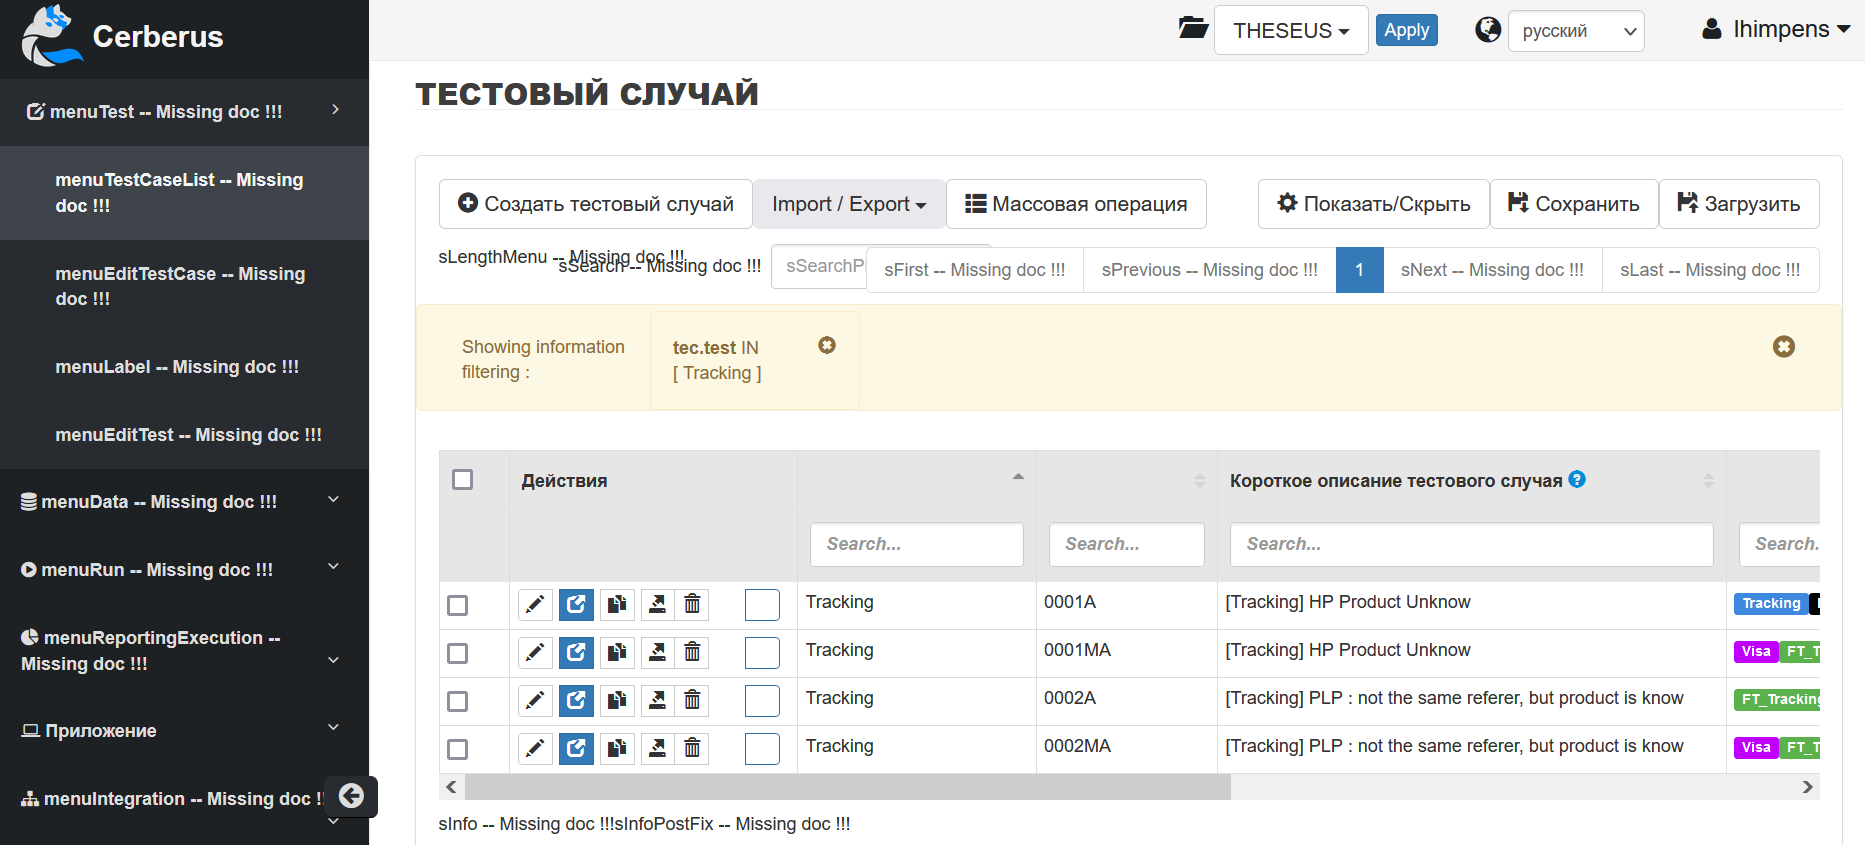Screen dimensions: 1865x845
Task: Toggle the select-all checkbox in the table header
Action: coord(462,480)
